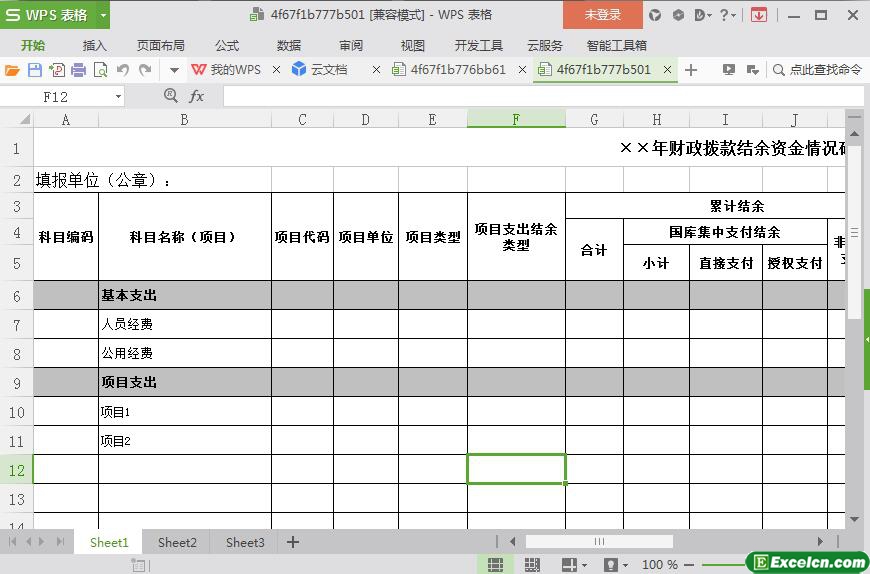The height and width of the screenshot is (574, 870).
Task: Open the 公式 ribbon tab
Action: tap(227, 45)
